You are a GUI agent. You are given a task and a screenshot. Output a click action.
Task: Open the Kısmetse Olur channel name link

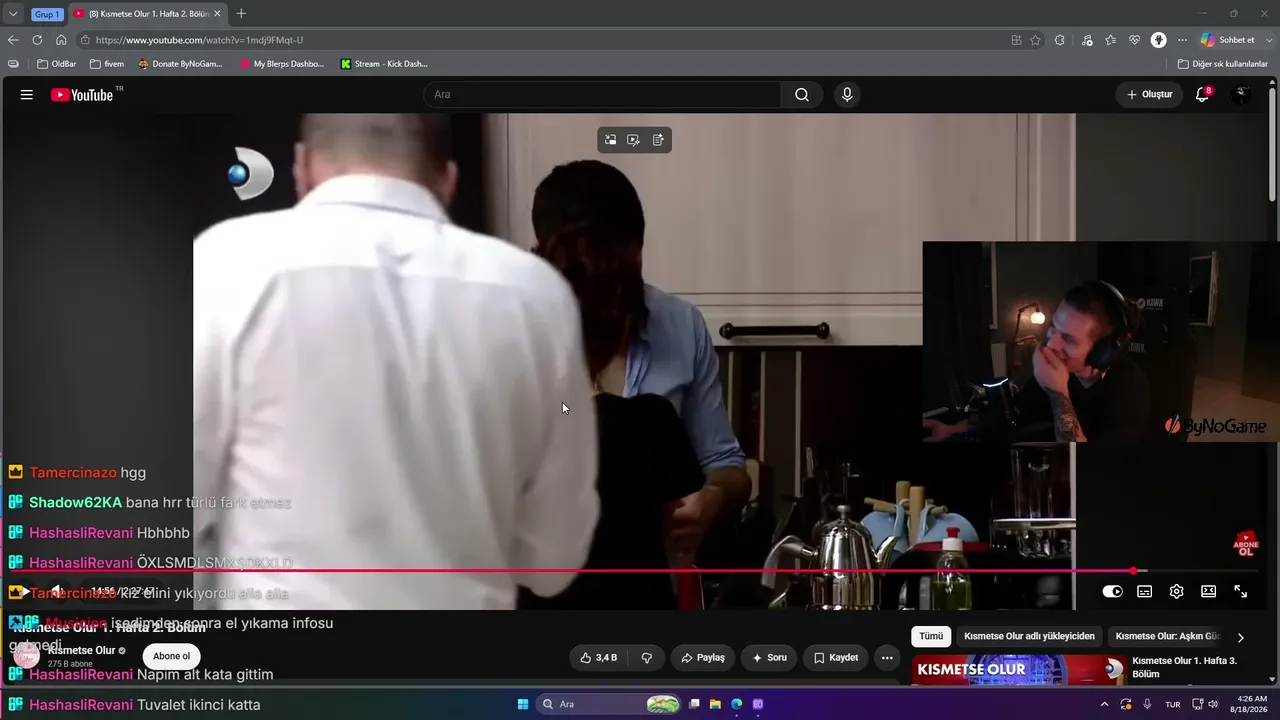click(82, 650)
